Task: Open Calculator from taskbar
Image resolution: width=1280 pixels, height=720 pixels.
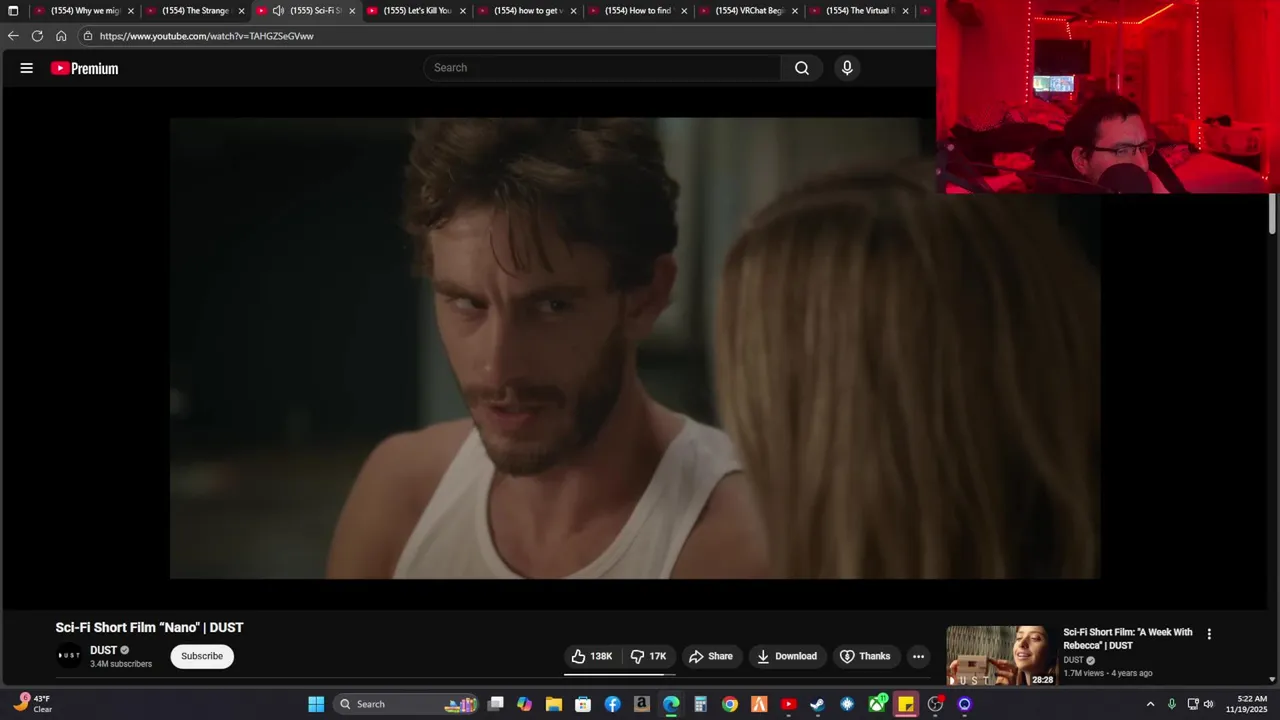Action: click(700, 704)
